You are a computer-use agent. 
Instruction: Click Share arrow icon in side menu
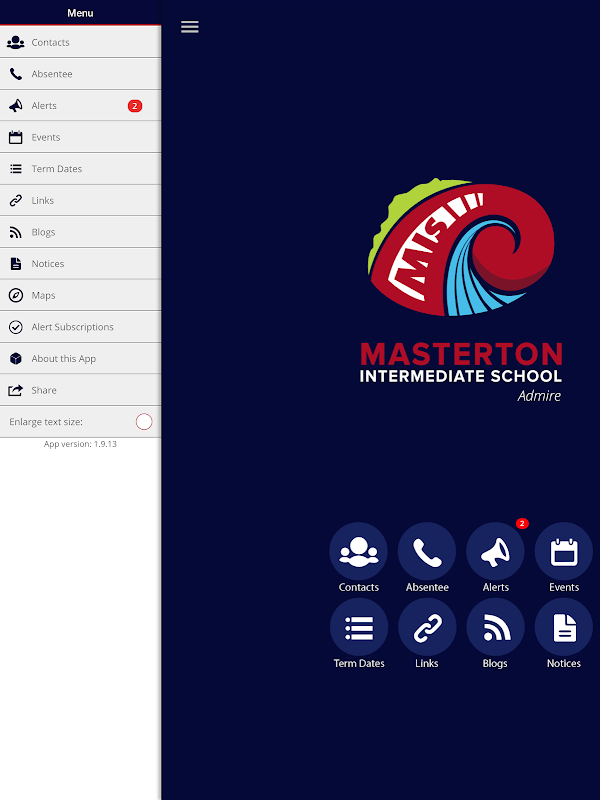[16, 390]
